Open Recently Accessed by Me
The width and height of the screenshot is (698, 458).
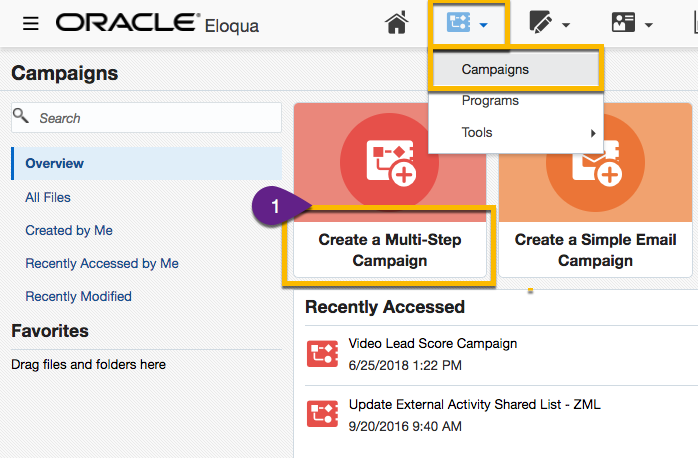pyautogui.click(x=102, y=263)
